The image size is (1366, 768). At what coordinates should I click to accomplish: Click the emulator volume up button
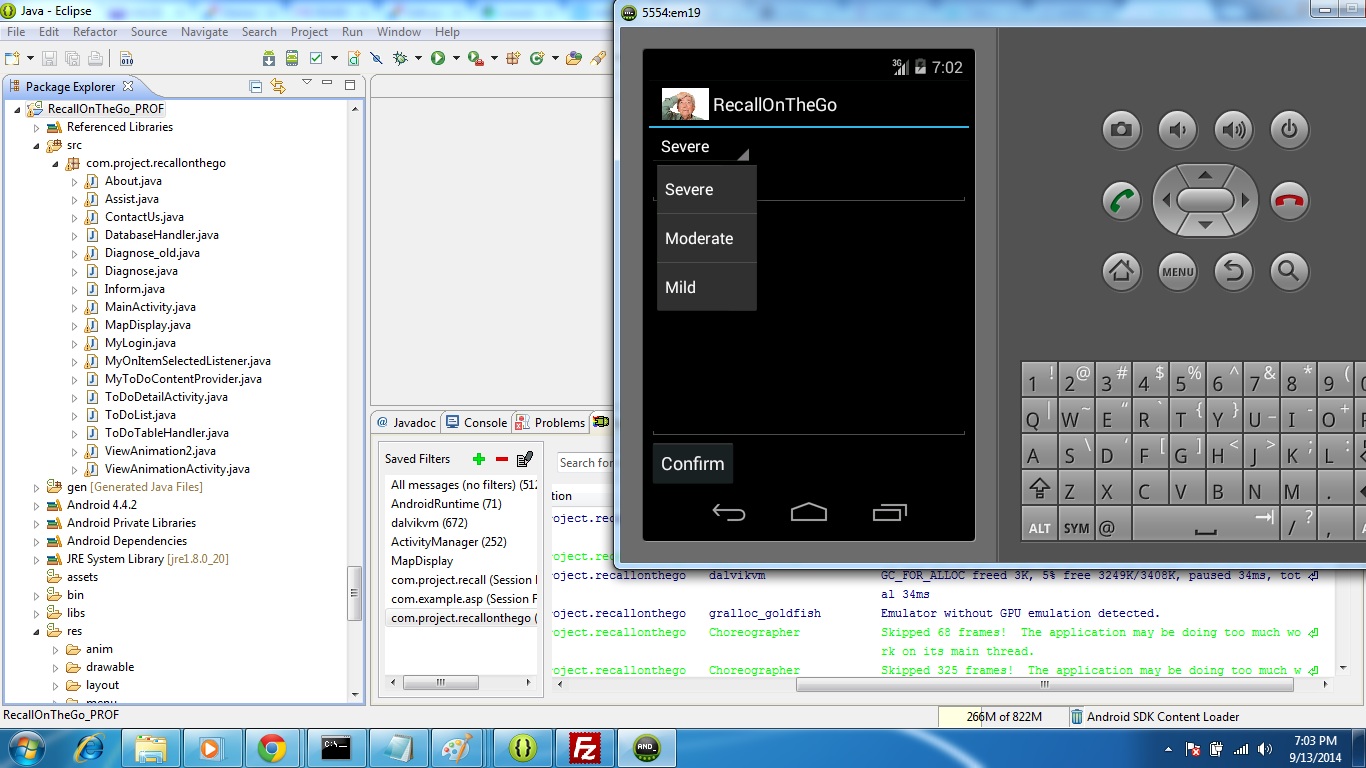(1234, 129)
